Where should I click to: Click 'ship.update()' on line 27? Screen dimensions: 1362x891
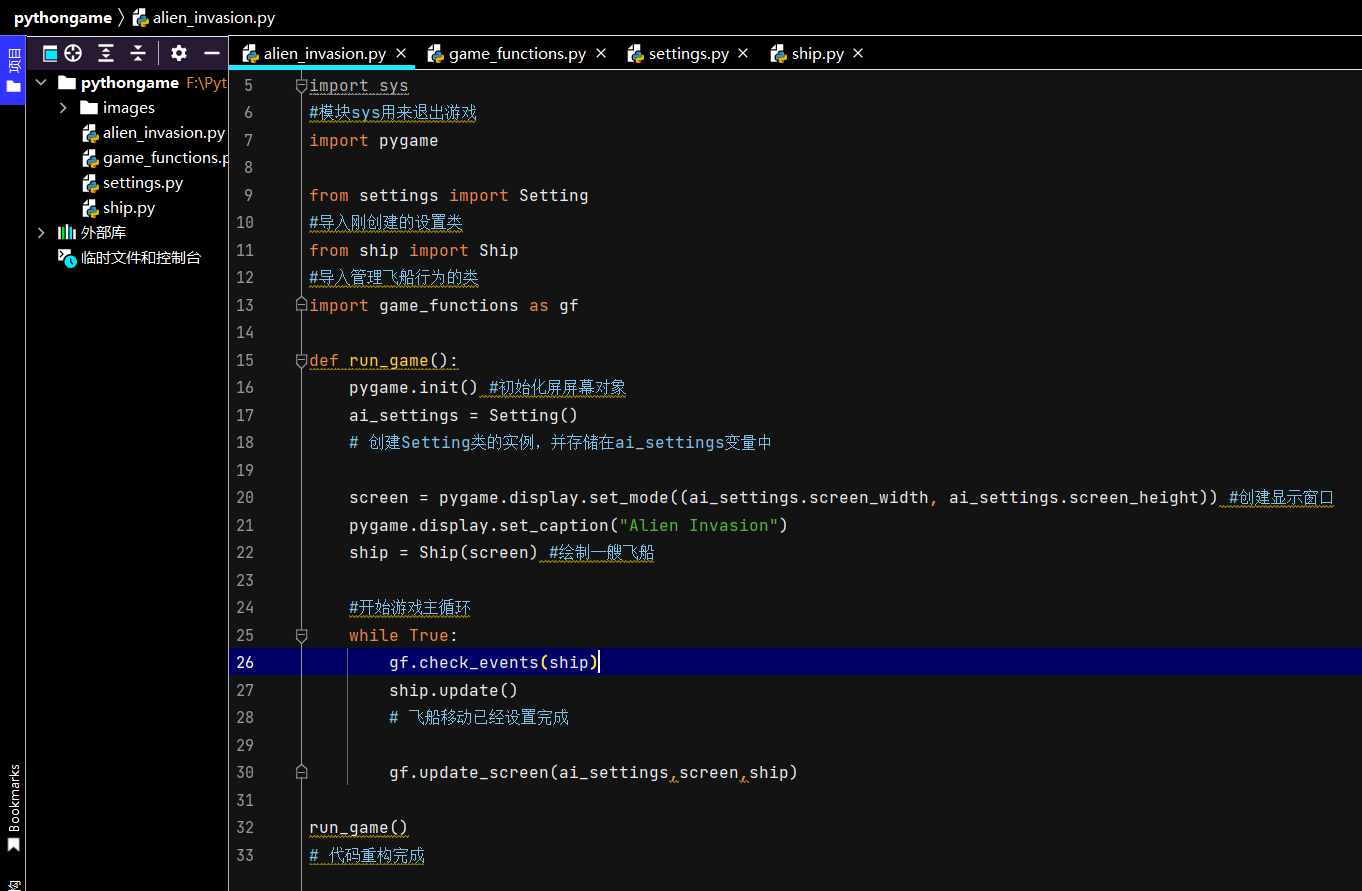tap(454, 690)
